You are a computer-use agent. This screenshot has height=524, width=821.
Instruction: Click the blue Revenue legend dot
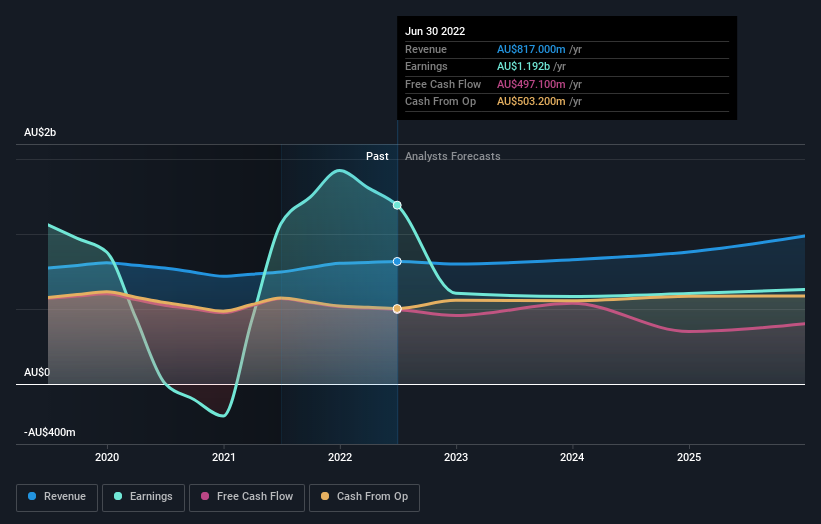tap(32, 496)
